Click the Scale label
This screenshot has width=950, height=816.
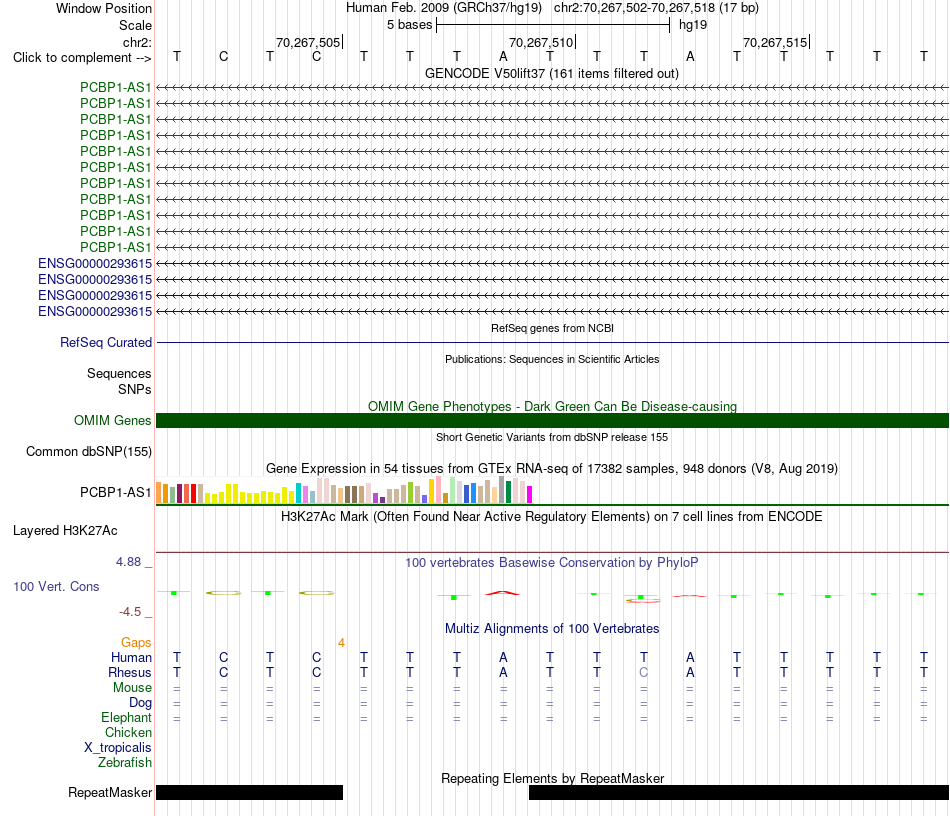point(135,25)
